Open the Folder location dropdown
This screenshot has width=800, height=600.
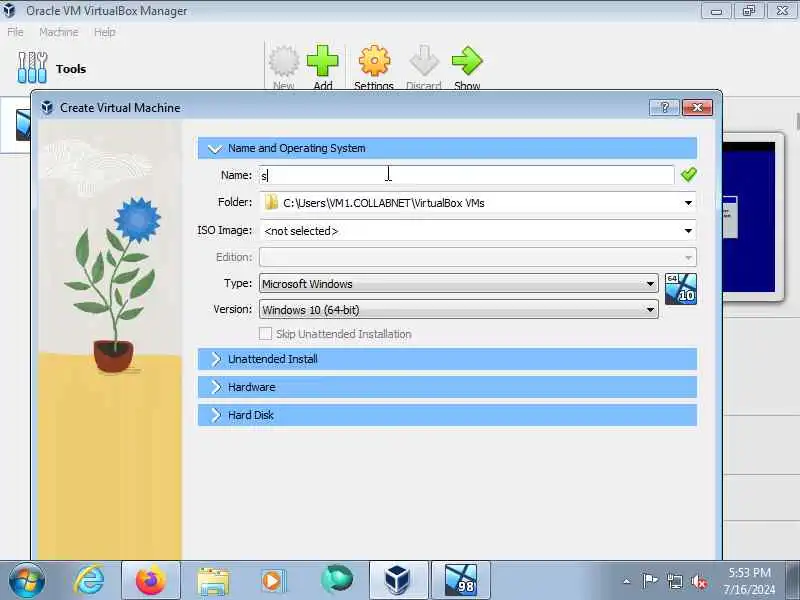pyautogui.click(x=688, y=203)
